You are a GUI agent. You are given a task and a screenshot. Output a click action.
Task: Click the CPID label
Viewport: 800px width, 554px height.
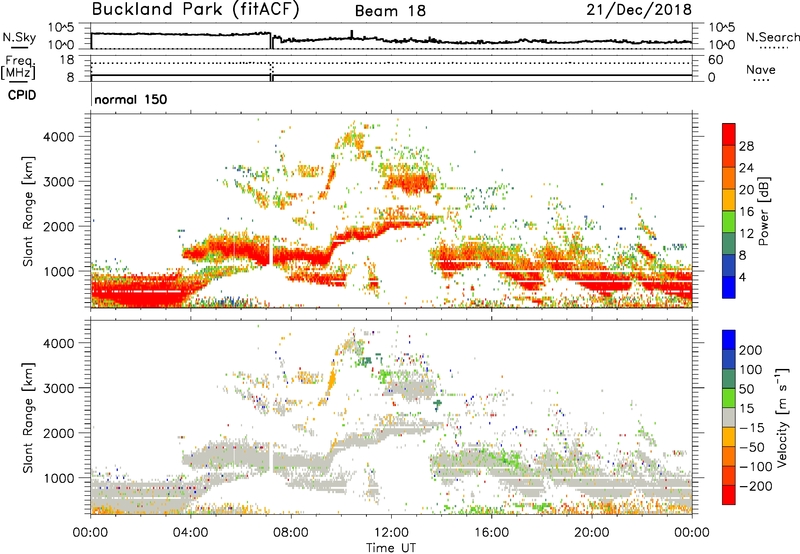pos(22,95)
